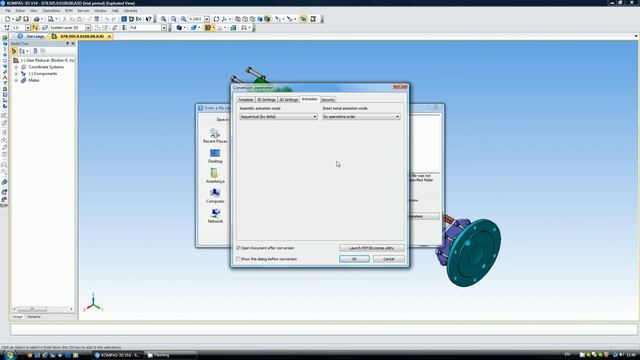
Task: Click the Variables toolbar icon
Action: click(x=139, y=19)
